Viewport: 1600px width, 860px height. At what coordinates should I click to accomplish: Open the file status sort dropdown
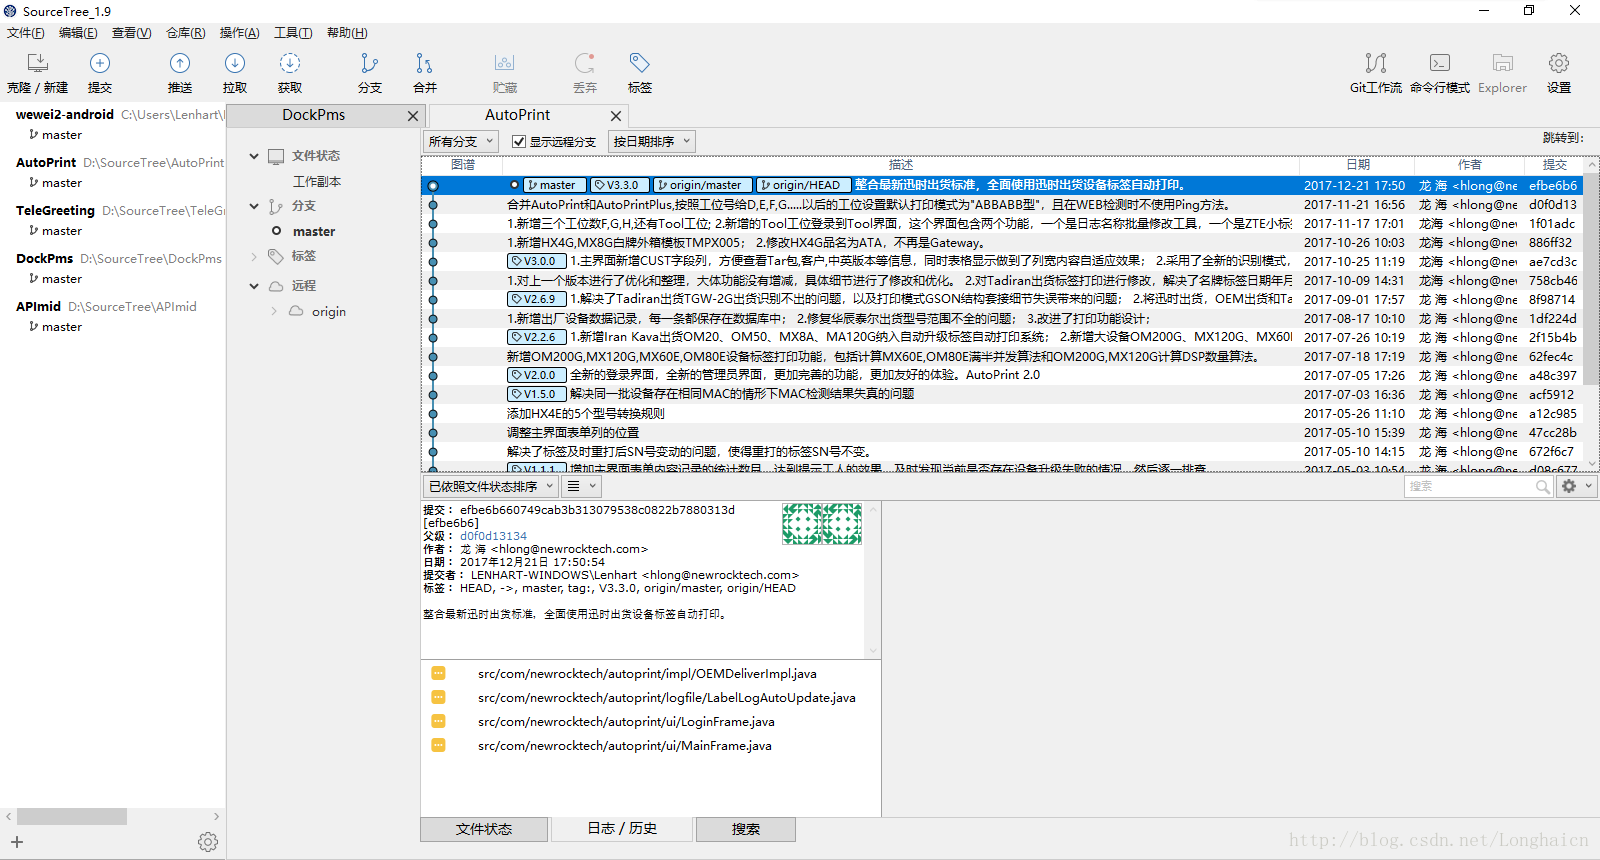(x=490, y=486)
